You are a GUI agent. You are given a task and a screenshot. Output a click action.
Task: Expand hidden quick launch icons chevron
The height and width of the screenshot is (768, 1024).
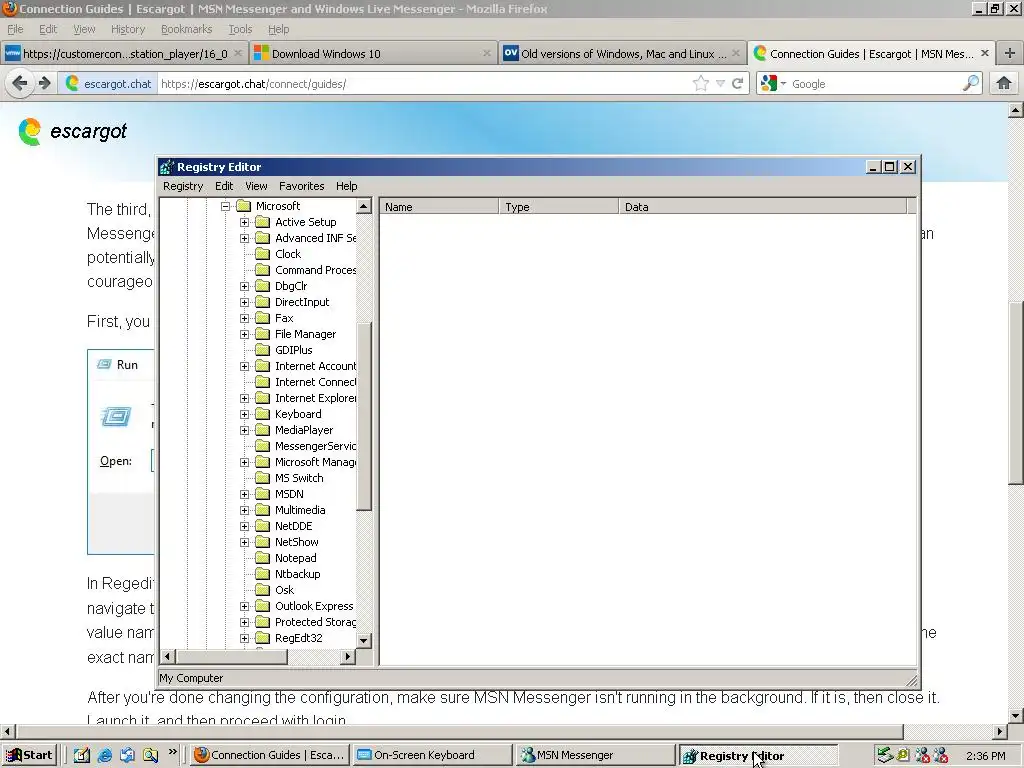(x=172, y=752)
